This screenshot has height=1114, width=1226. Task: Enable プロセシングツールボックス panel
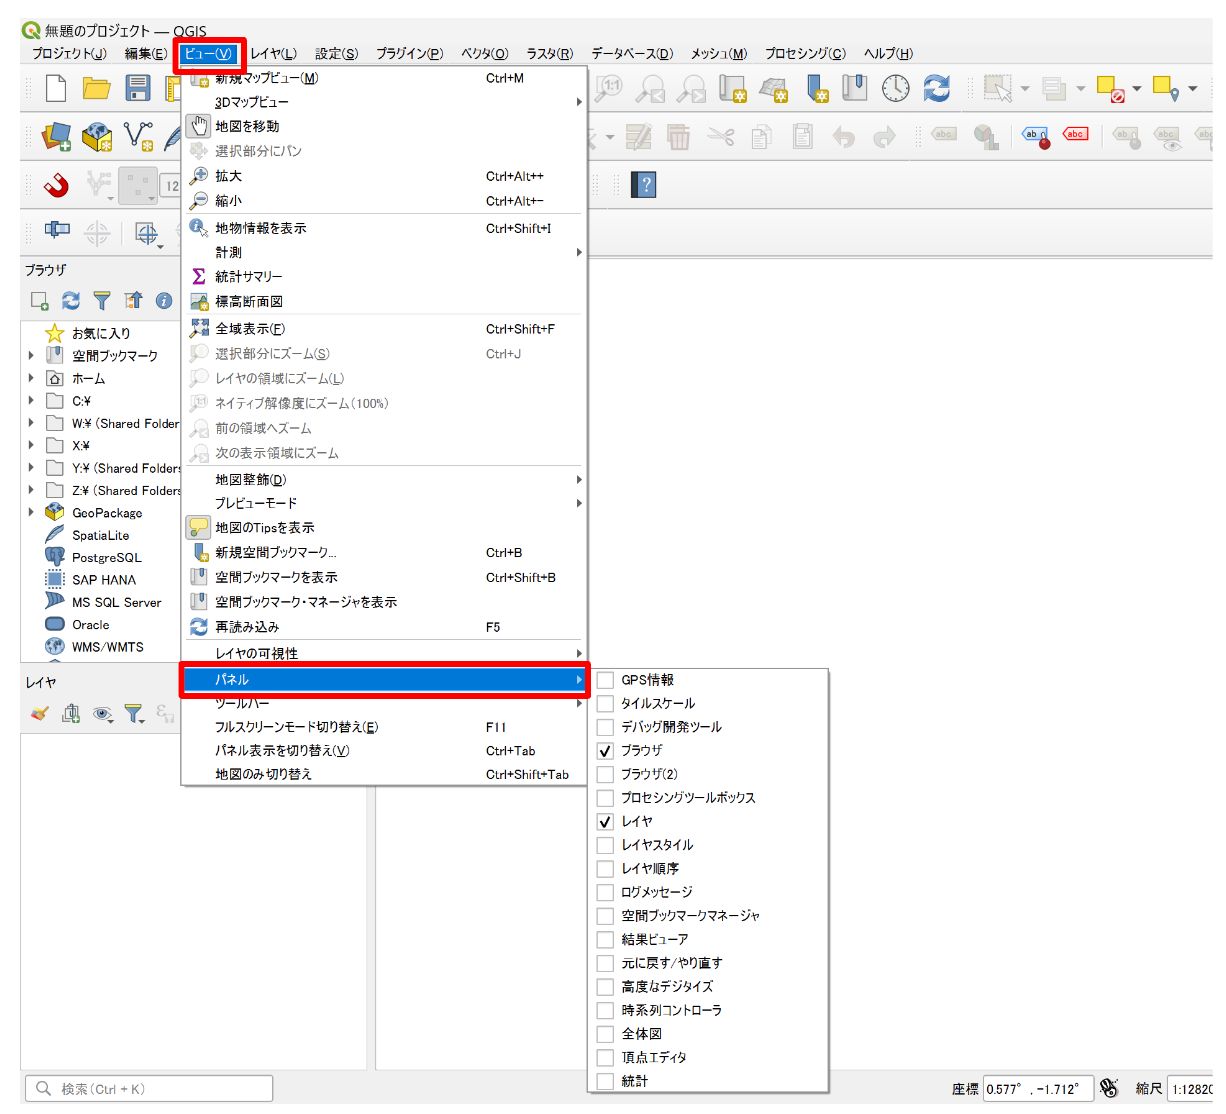[605, 798]
